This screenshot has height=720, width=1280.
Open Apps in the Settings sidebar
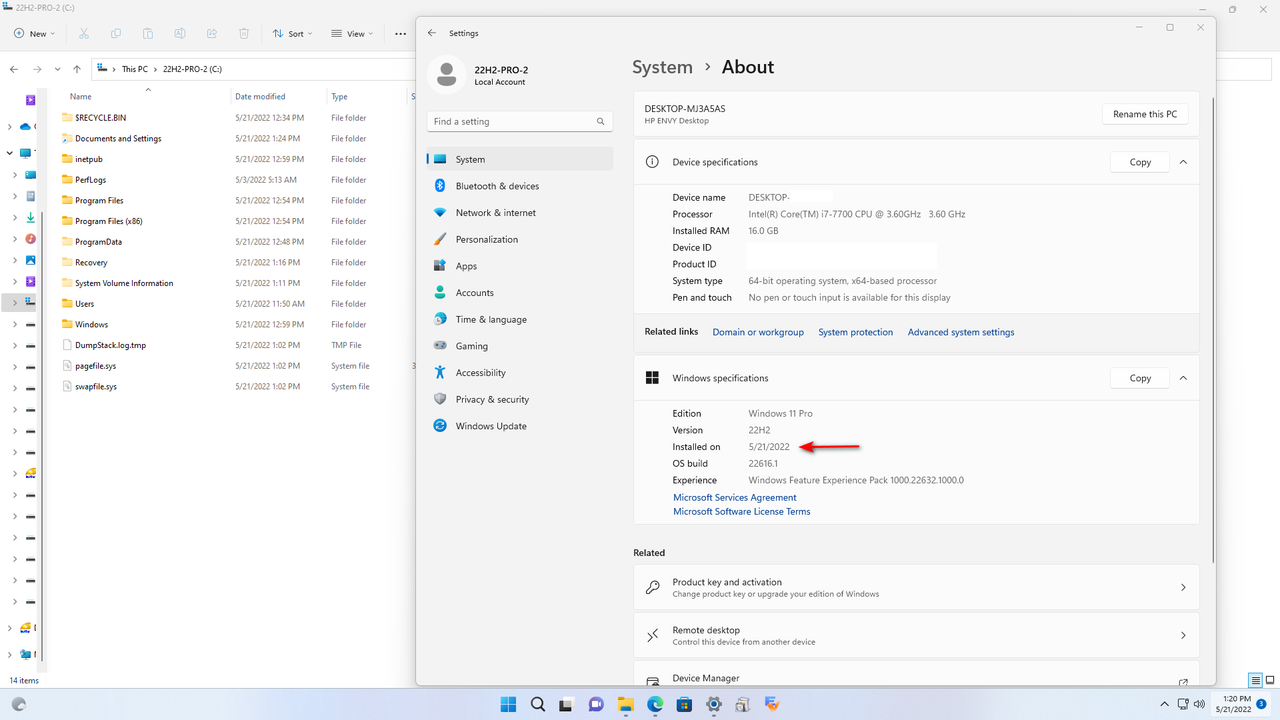point(520,266)
